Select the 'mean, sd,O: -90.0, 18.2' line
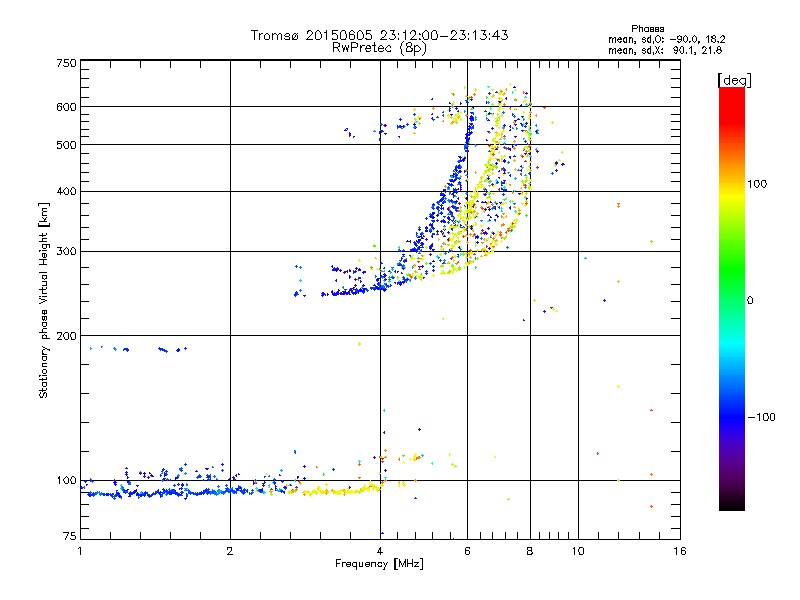 666,40
